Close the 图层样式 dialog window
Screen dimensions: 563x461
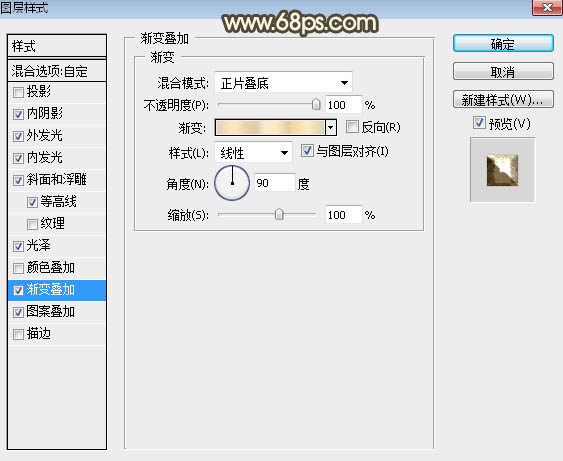point(547,7)
